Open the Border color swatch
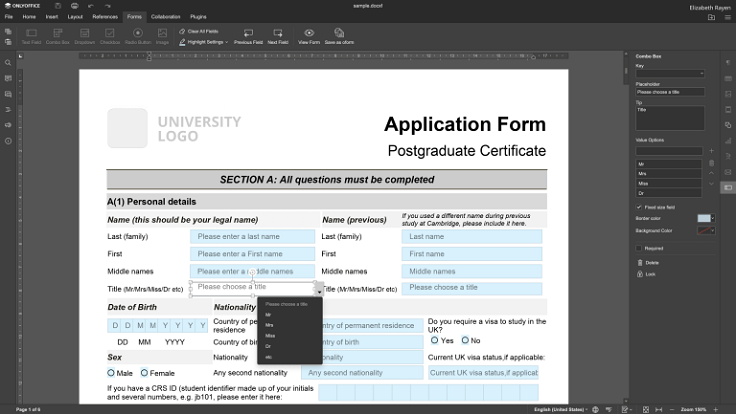Screen dimensions: 736x414 (705, 218)
